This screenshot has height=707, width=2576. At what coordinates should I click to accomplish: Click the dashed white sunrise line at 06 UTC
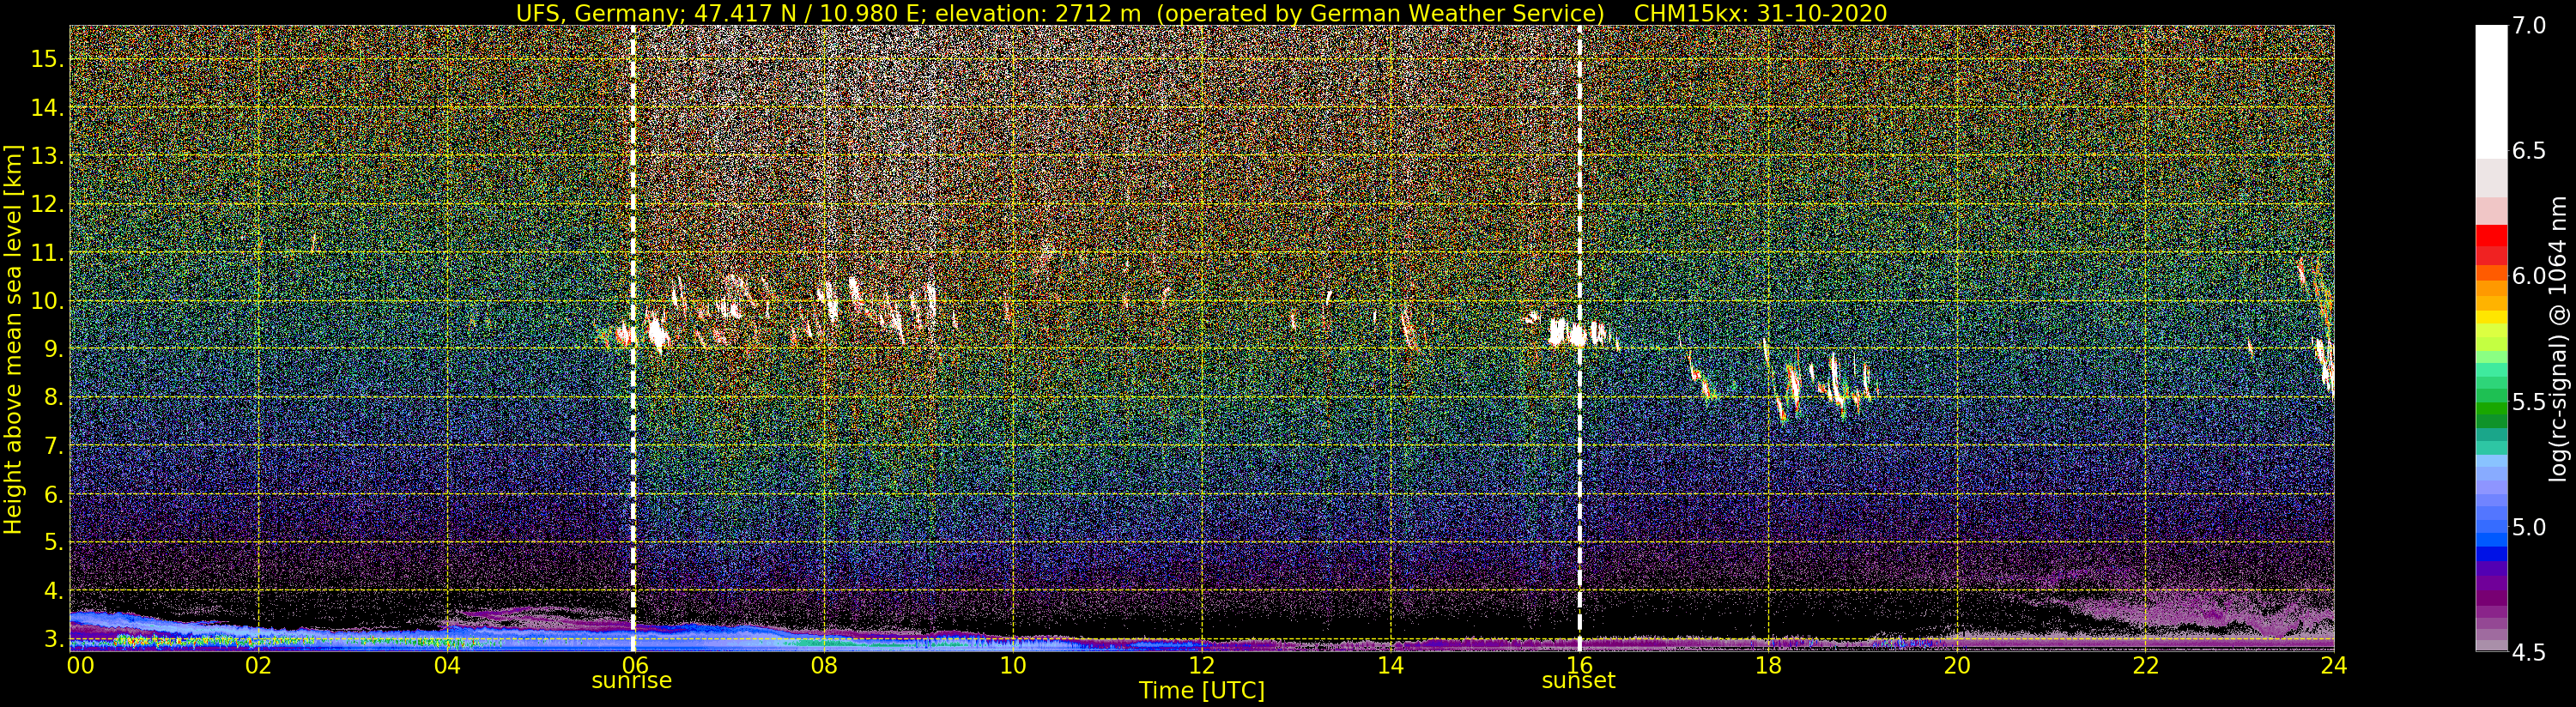(x=633, y=338)
